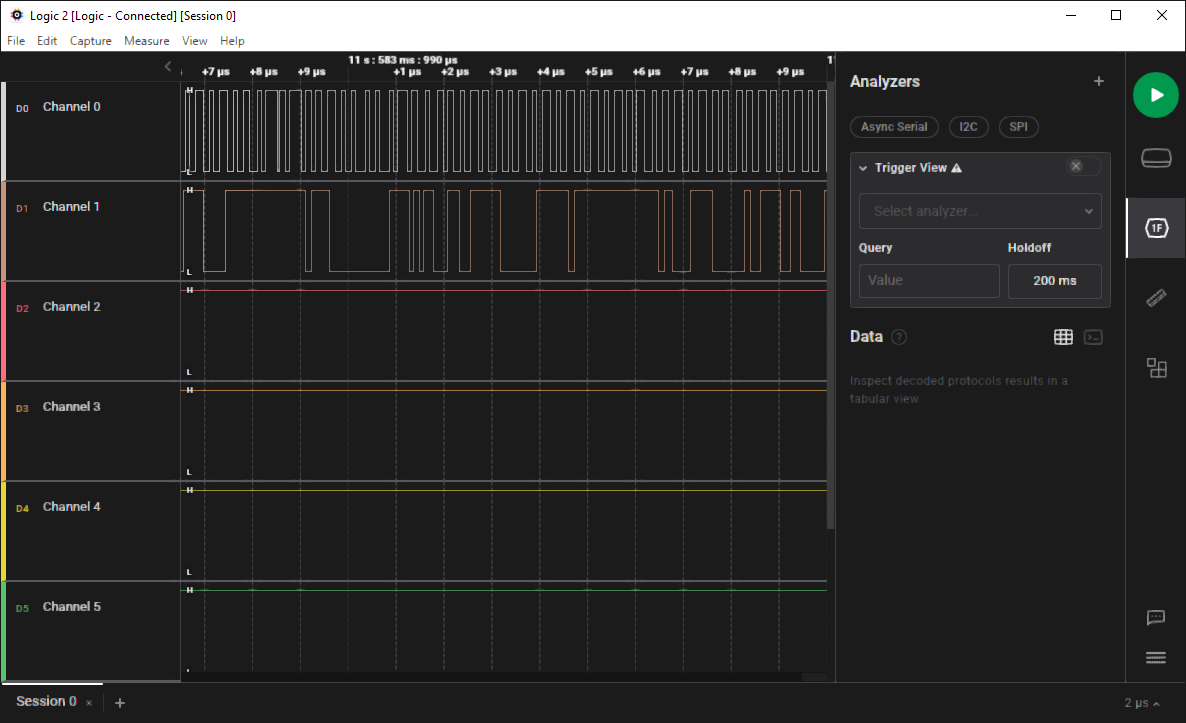Toggle the Trigger View switch

[x=1083, y=167]
